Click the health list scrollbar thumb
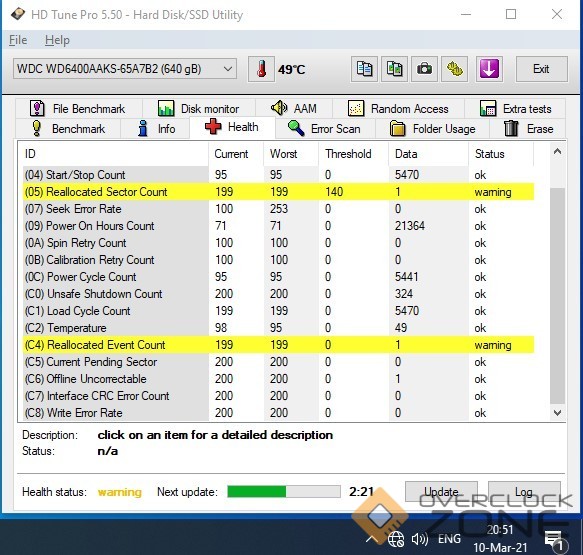 click(557, 296)
